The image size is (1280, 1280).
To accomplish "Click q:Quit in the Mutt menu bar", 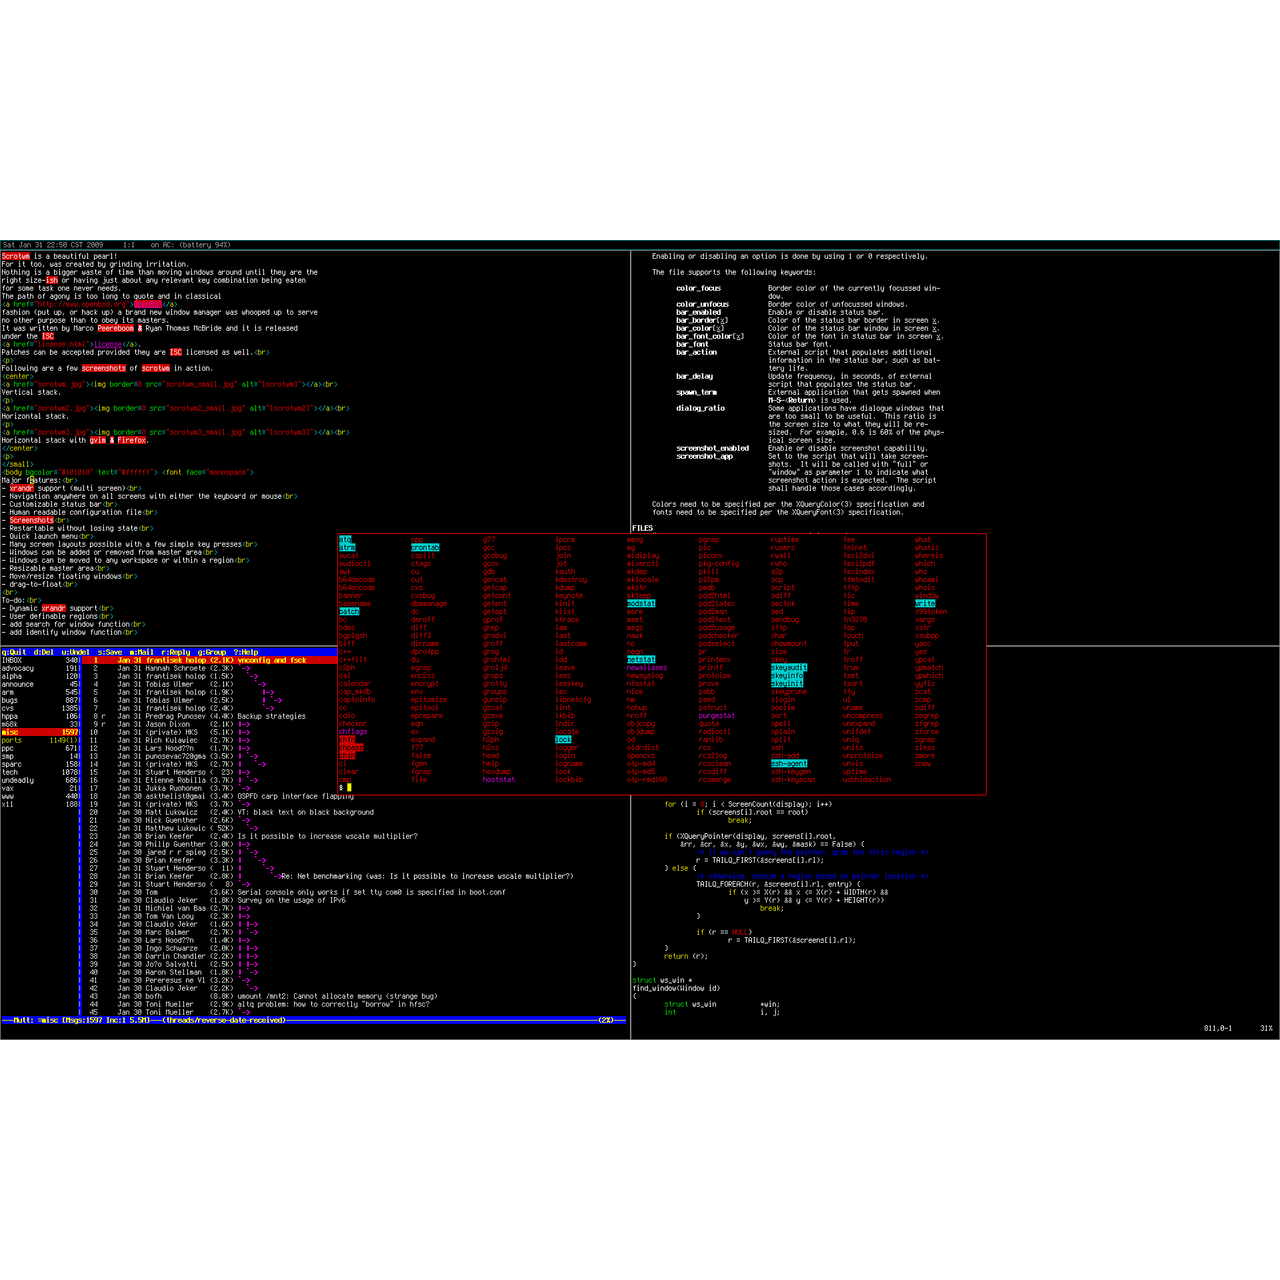I will click(16, 652).
